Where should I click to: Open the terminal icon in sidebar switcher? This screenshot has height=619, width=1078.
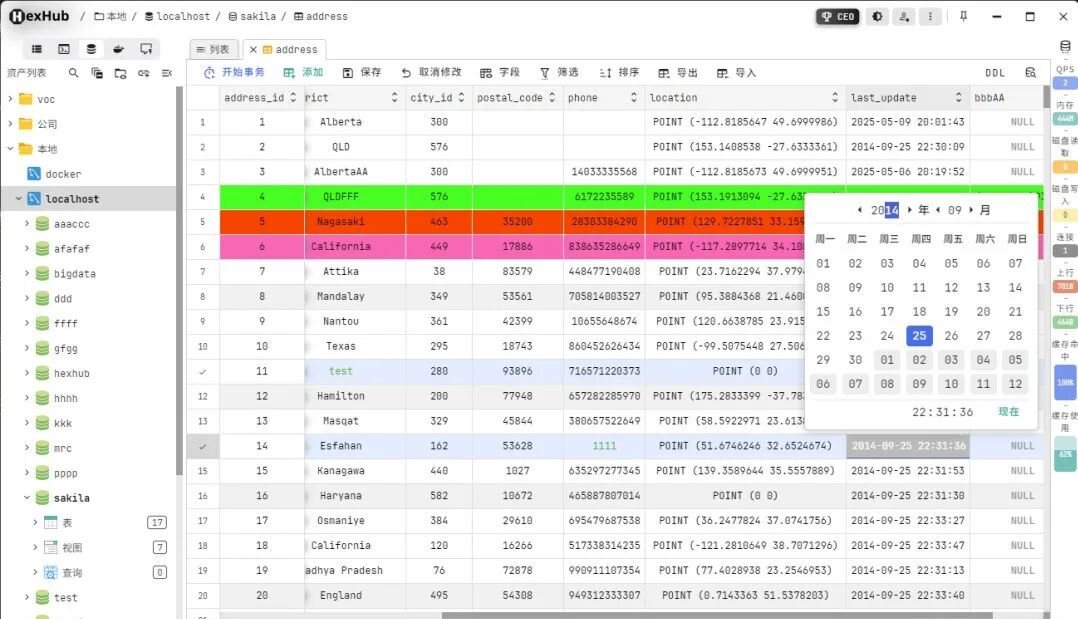pos(64,49)
